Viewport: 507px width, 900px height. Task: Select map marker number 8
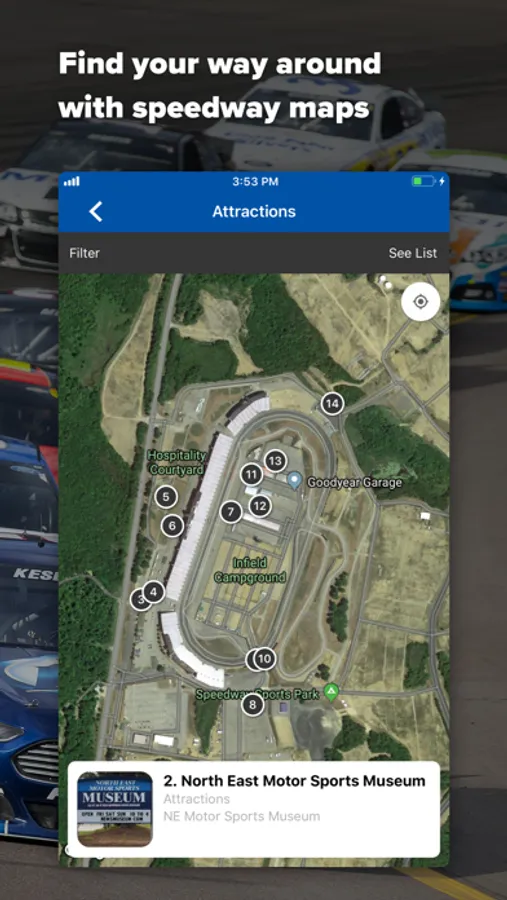[x=253, y=704]
